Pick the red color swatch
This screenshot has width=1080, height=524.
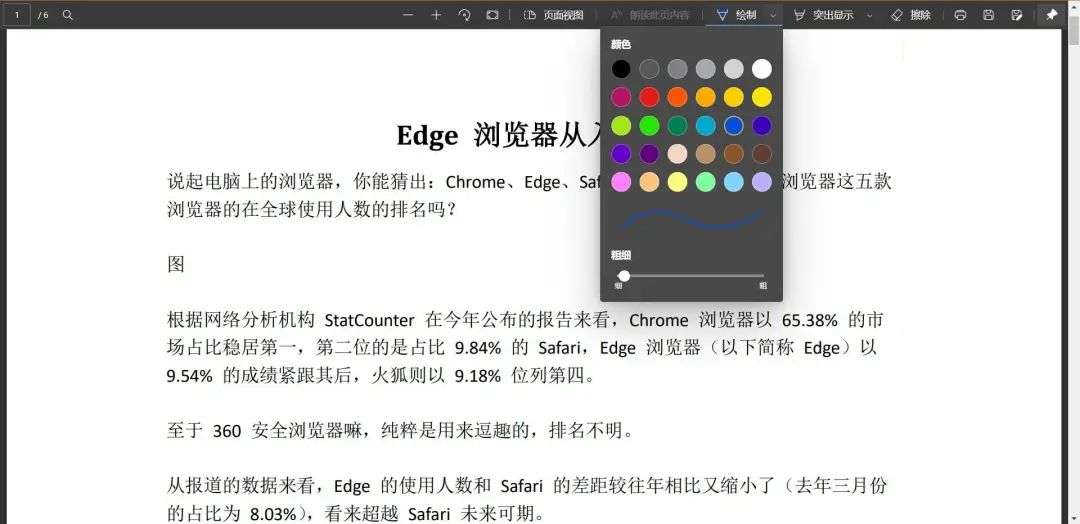650,97
